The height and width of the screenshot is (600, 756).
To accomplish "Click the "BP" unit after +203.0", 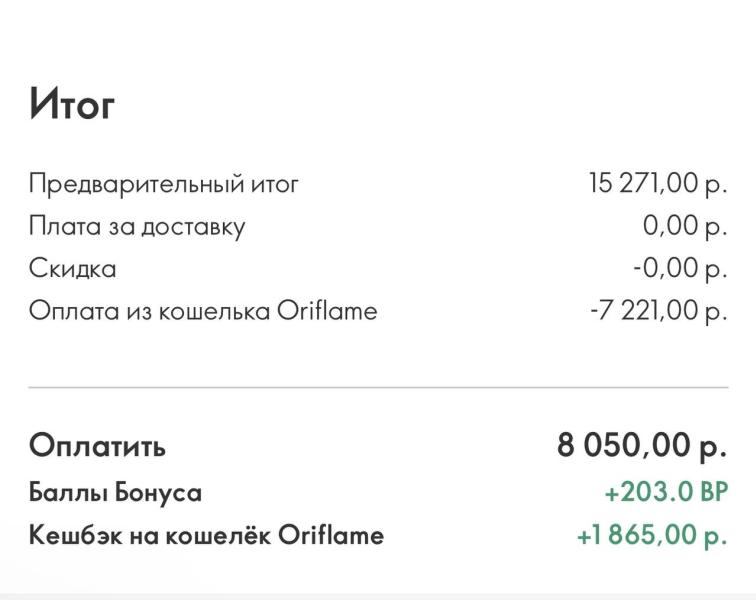I will click(x=712, y=492).
